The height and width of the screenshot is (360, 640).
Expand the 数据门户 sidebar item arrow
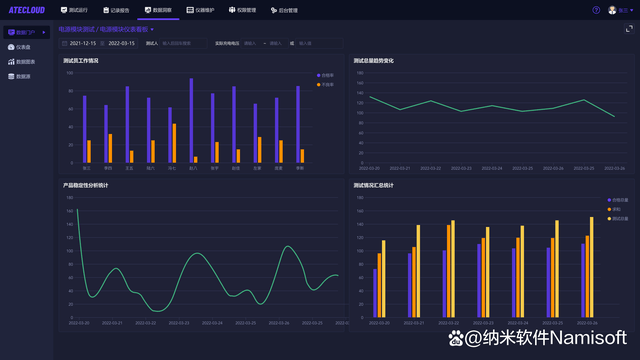(x=44, y=32)
